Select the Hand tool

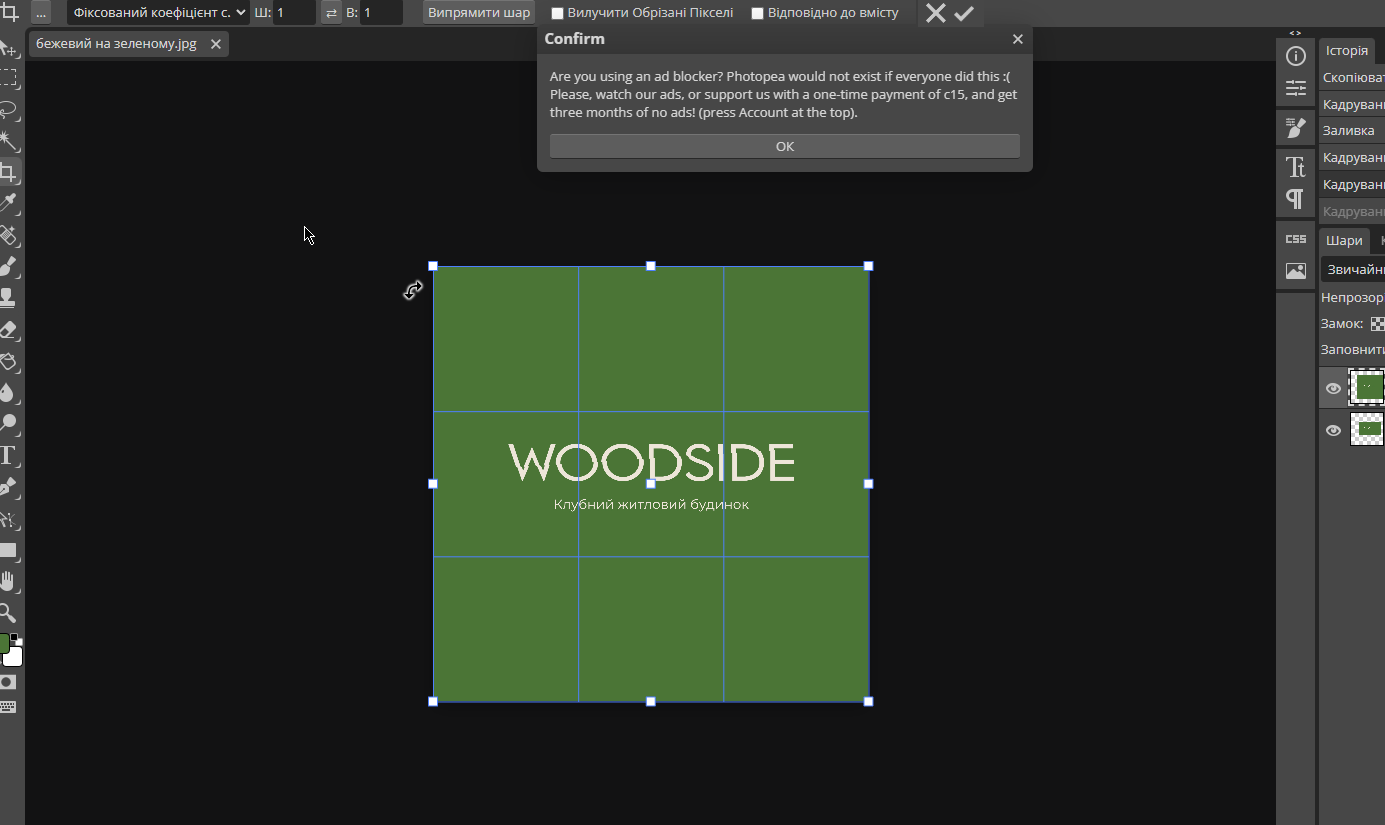(8, 581)
